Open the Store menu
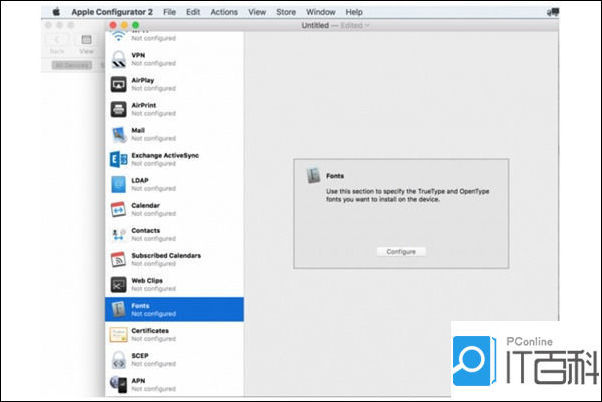 point(286,12)
